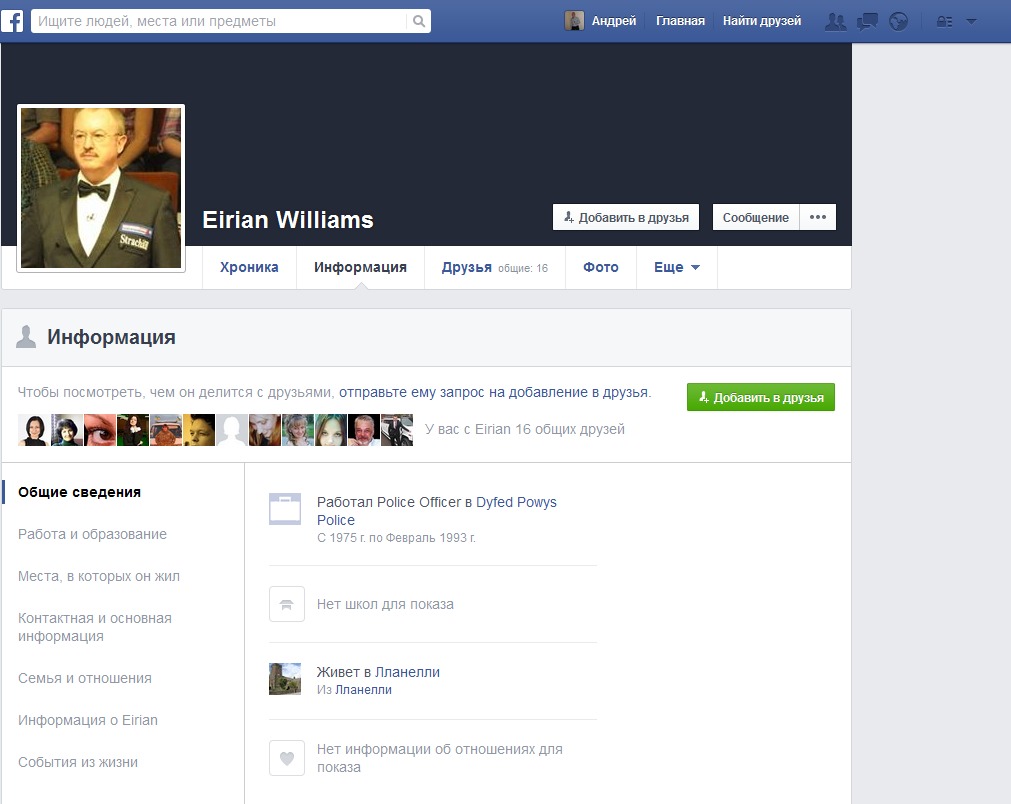The height and width of the screenshot is (804, 1011).
Task: Click the friend request link text
Action: click(x=494, y=392)
